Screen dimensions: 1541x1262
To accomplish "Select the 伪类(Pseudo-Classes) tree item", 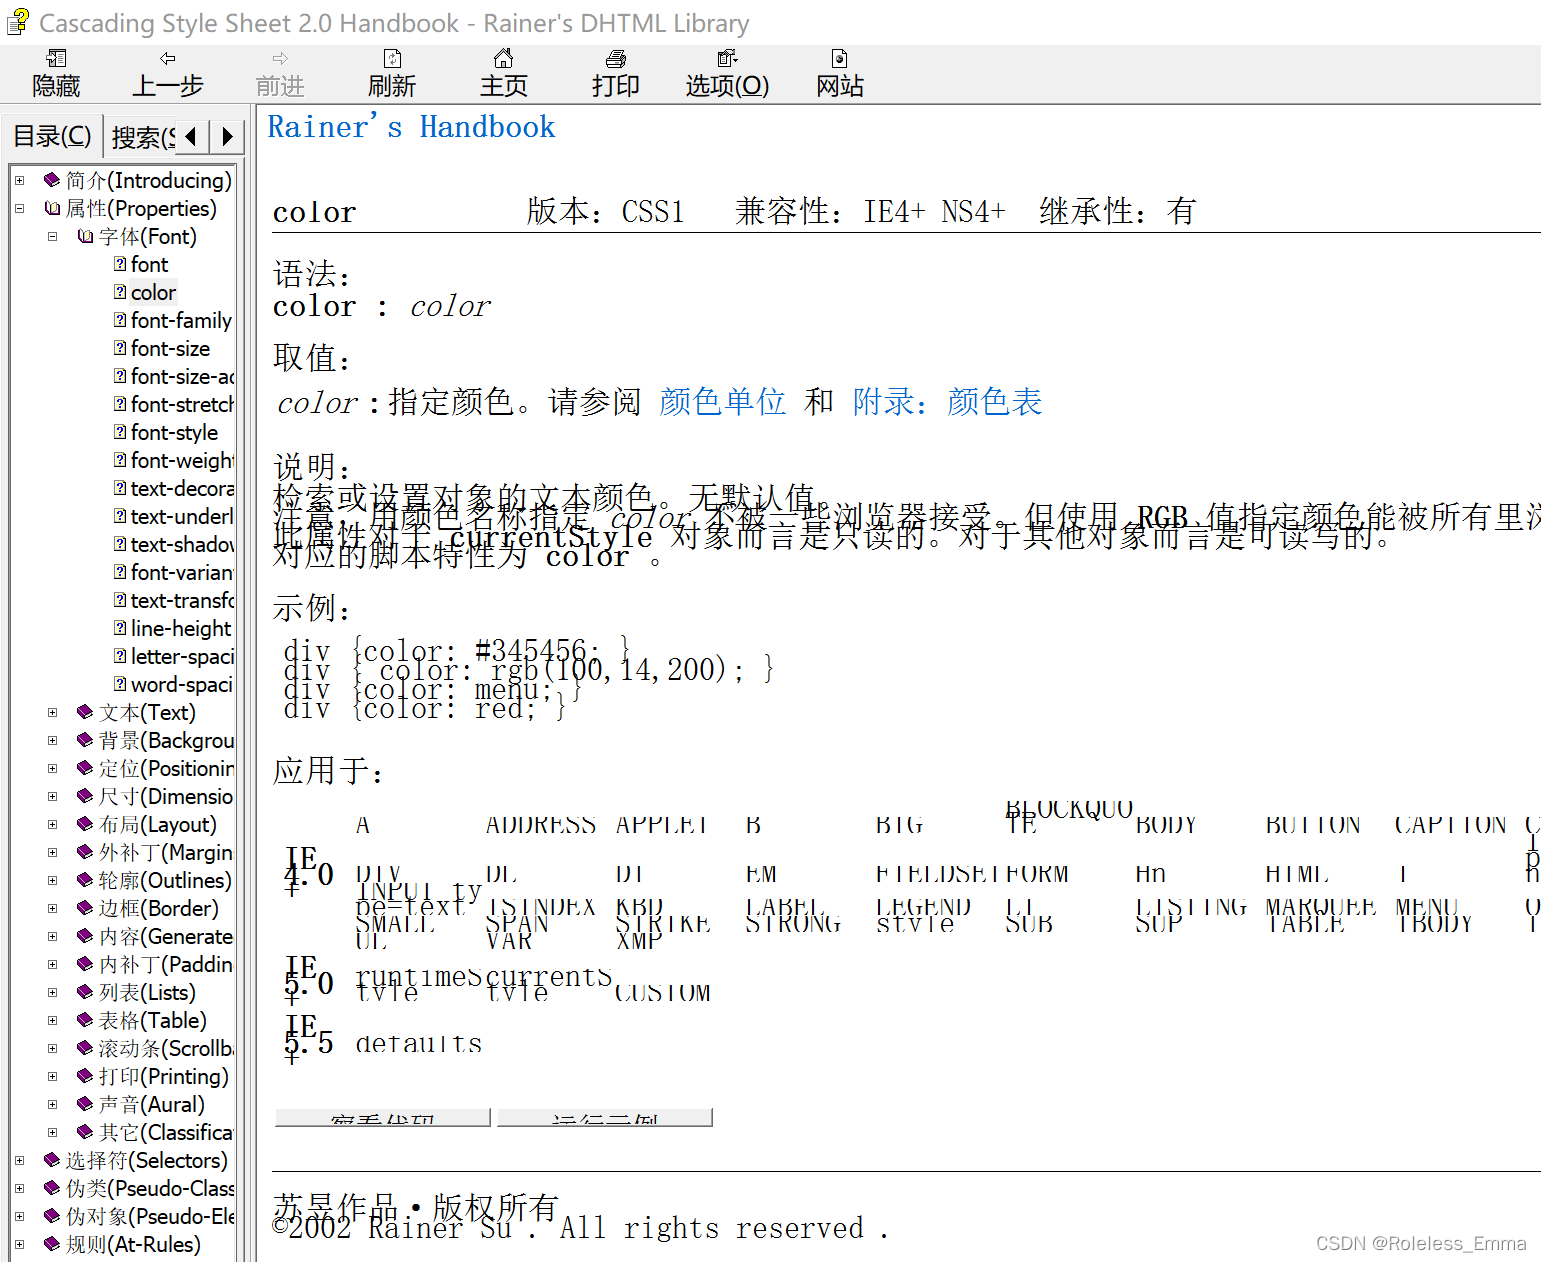I will (x=150, y=1188).
